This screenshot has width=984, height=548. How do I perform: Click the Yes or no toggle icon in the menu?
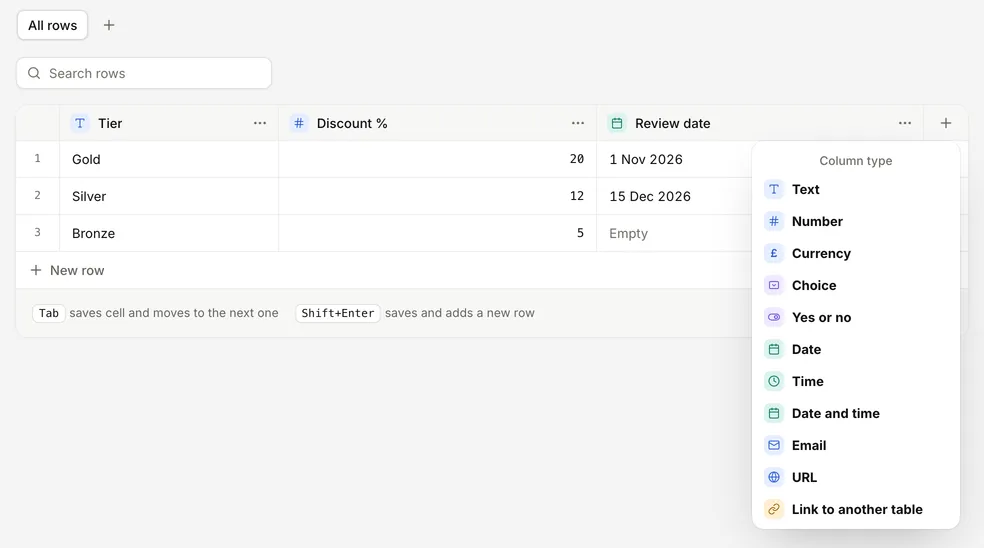coord(774,318)
